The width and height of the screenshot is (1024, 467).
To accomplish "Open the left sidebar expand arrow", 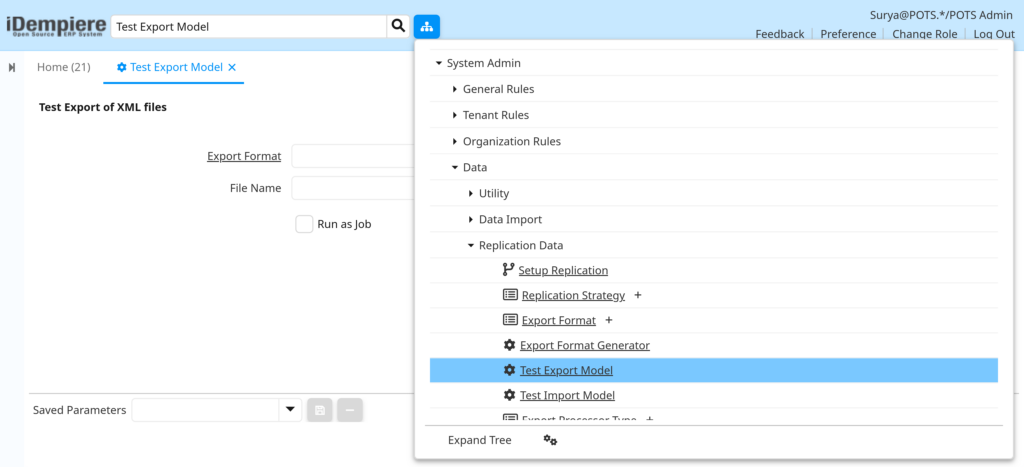I will click(x=12, y=67).
